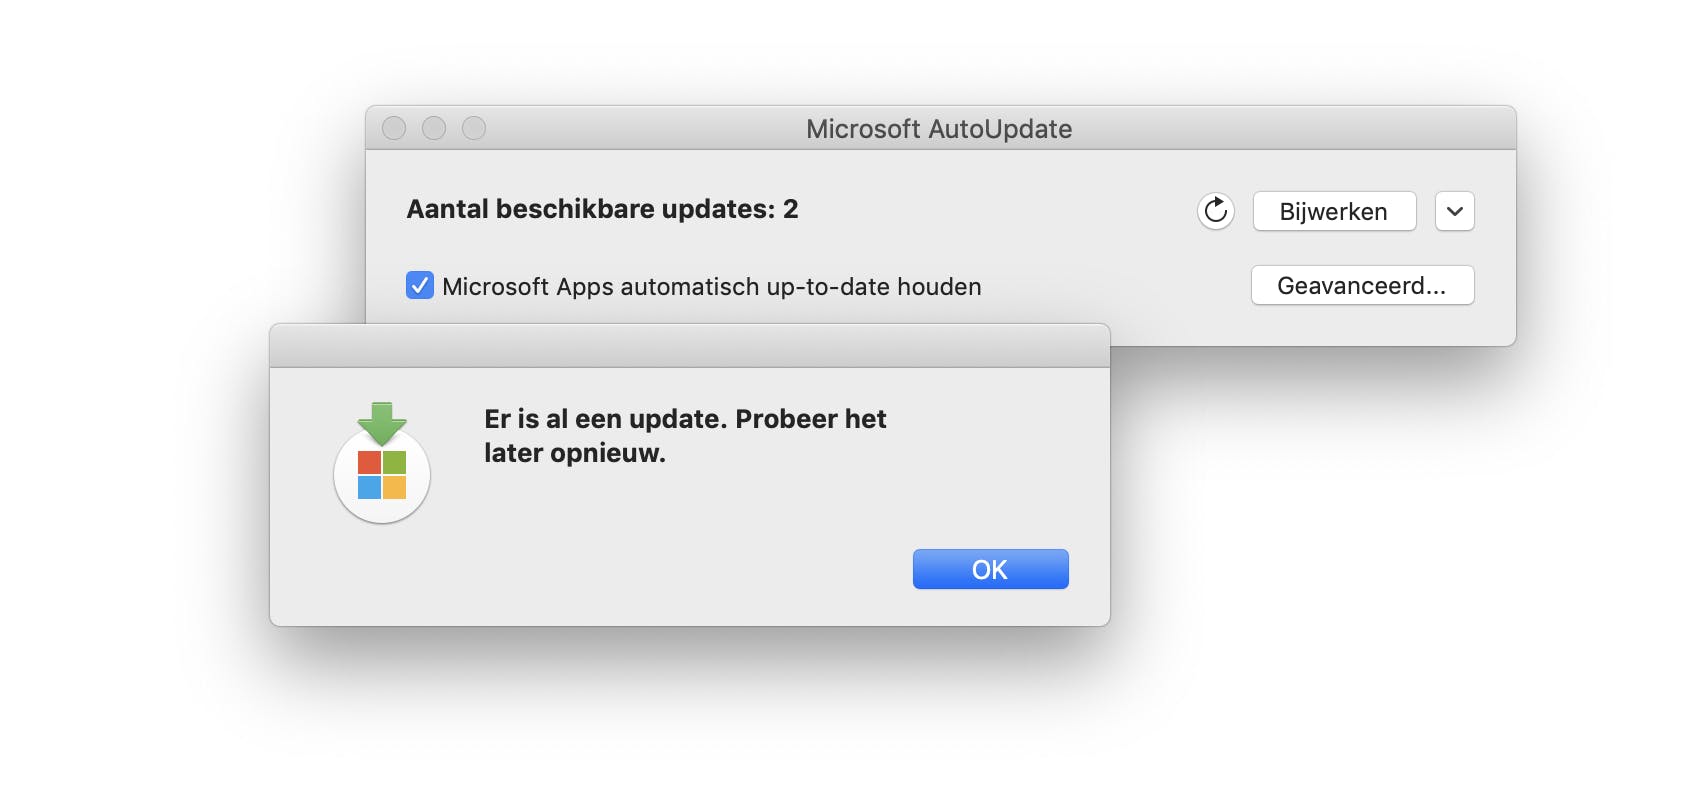Expand the dropdown arrow beside Bijwerken

pos(1454,211)
